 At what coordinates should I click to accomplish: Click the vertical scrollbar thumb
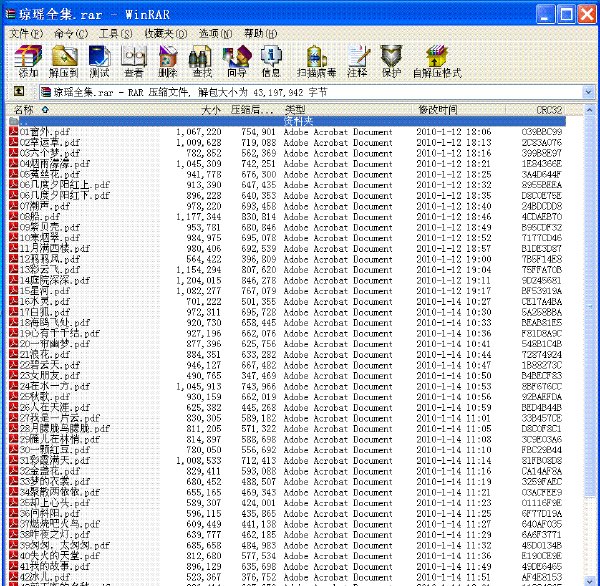pos(589,305)
